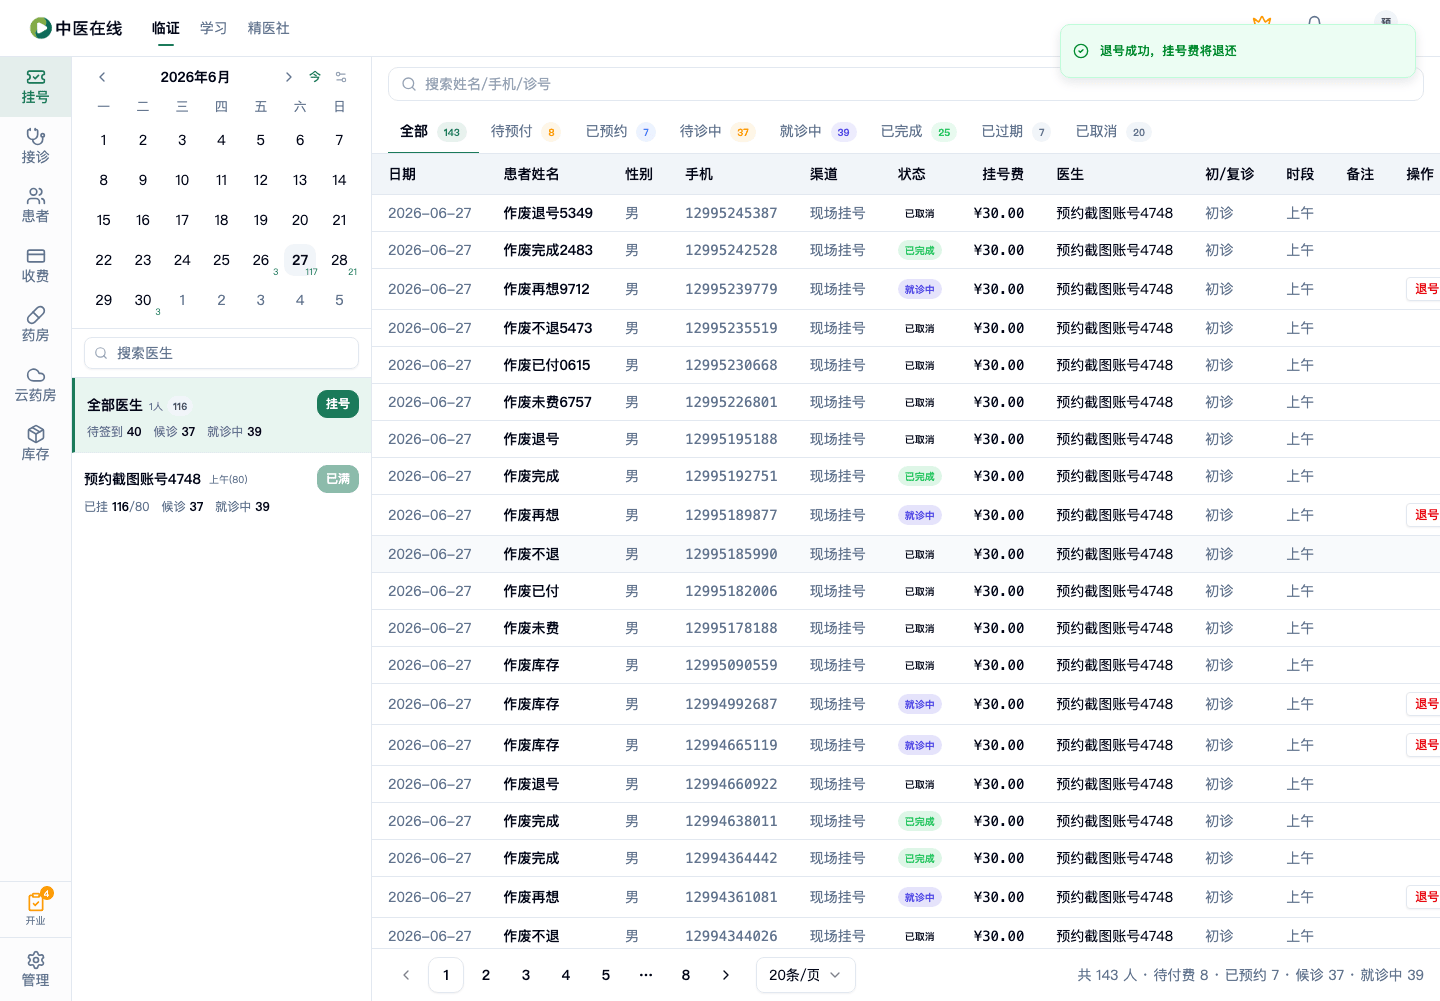Select the 已过期 7 status tab
The image size is (1440, 1001).
tap(1015, 132)
